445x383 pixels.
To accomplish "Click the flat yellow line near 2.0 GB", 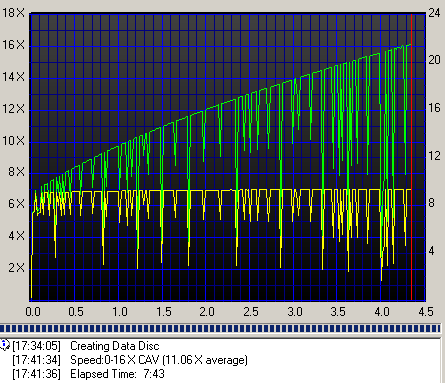I will tap(212, 190).
